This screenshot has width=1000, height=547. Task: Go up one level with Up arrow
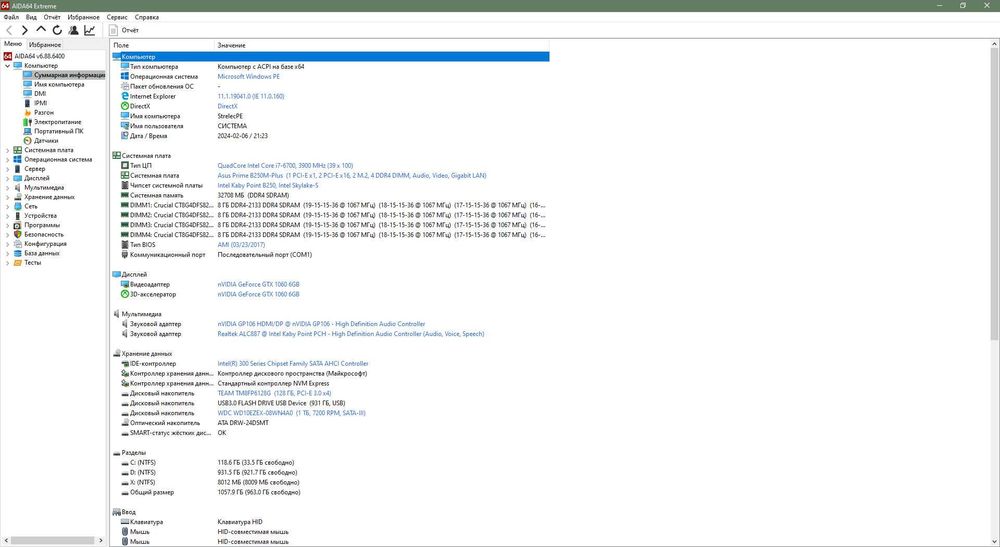tap(41, 30)
